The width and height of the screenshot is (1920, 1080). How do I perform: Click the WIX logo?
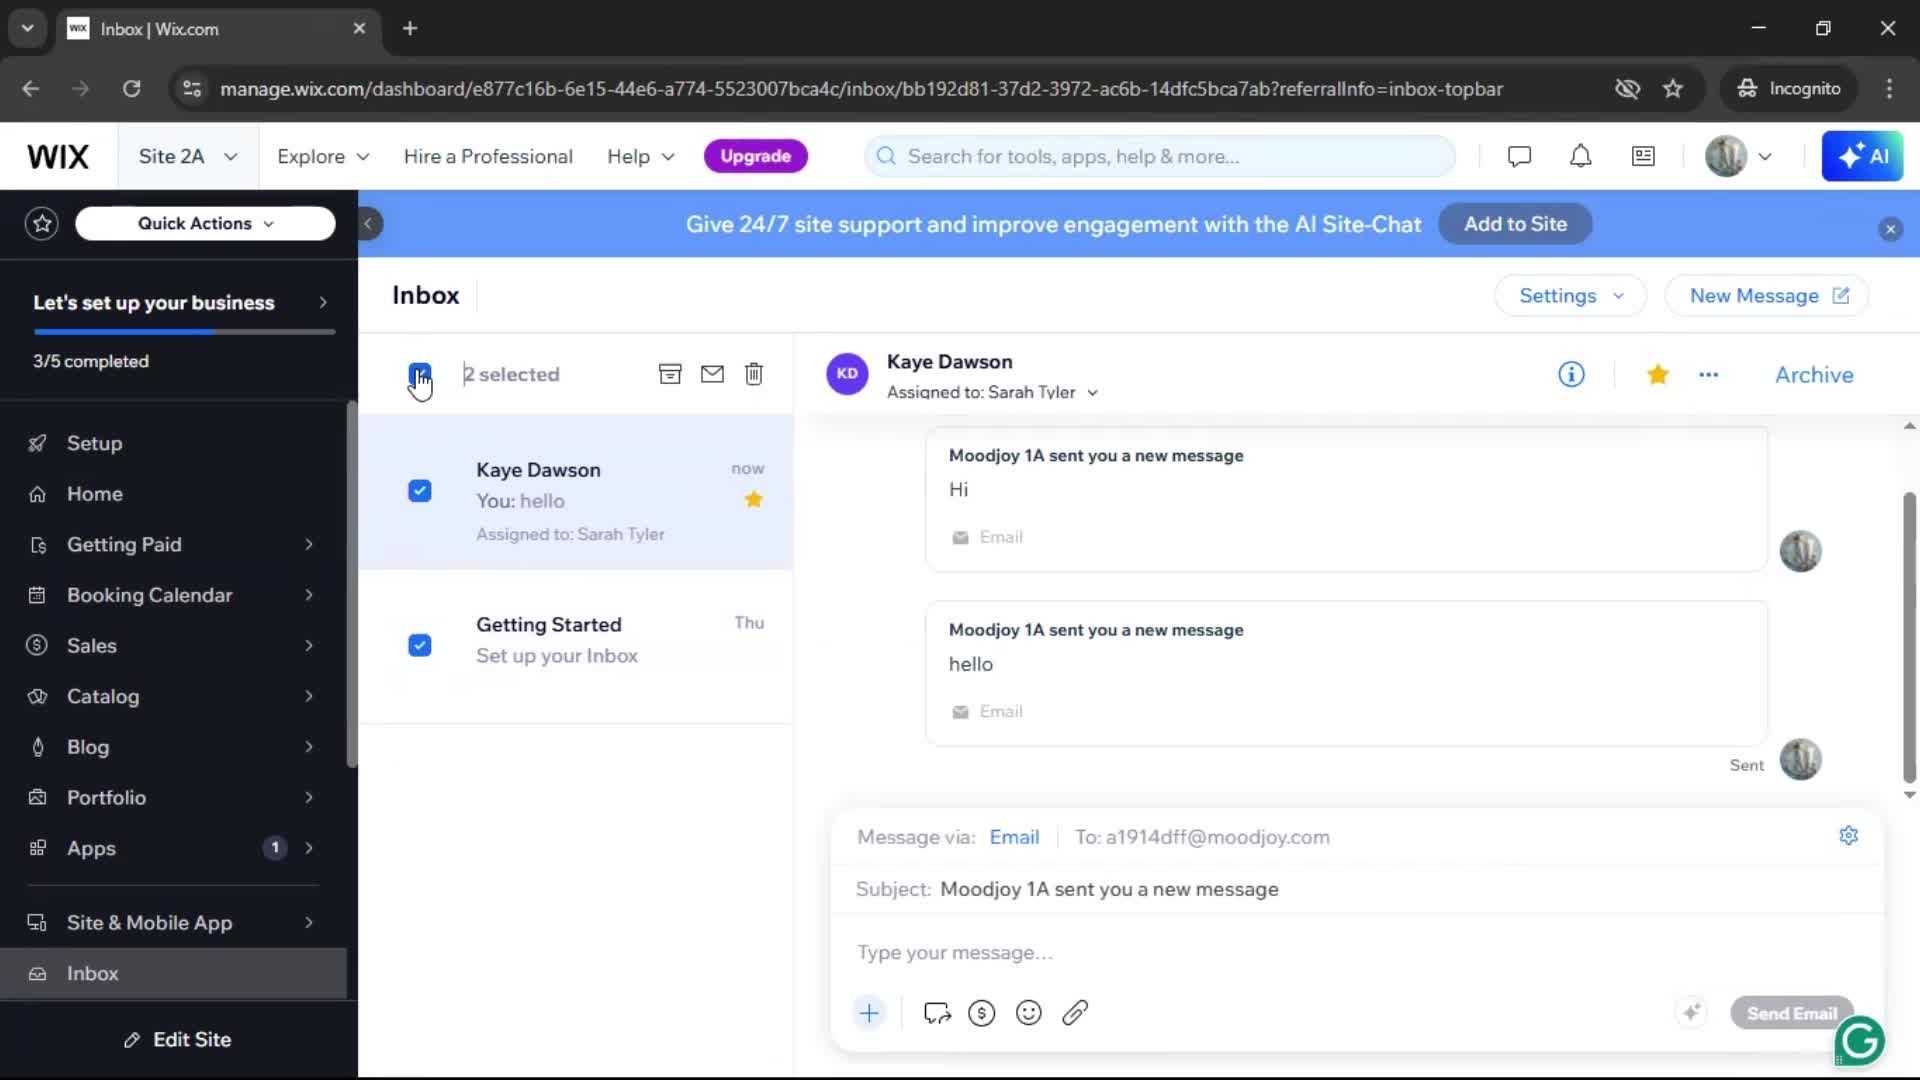tap(58, 156)
